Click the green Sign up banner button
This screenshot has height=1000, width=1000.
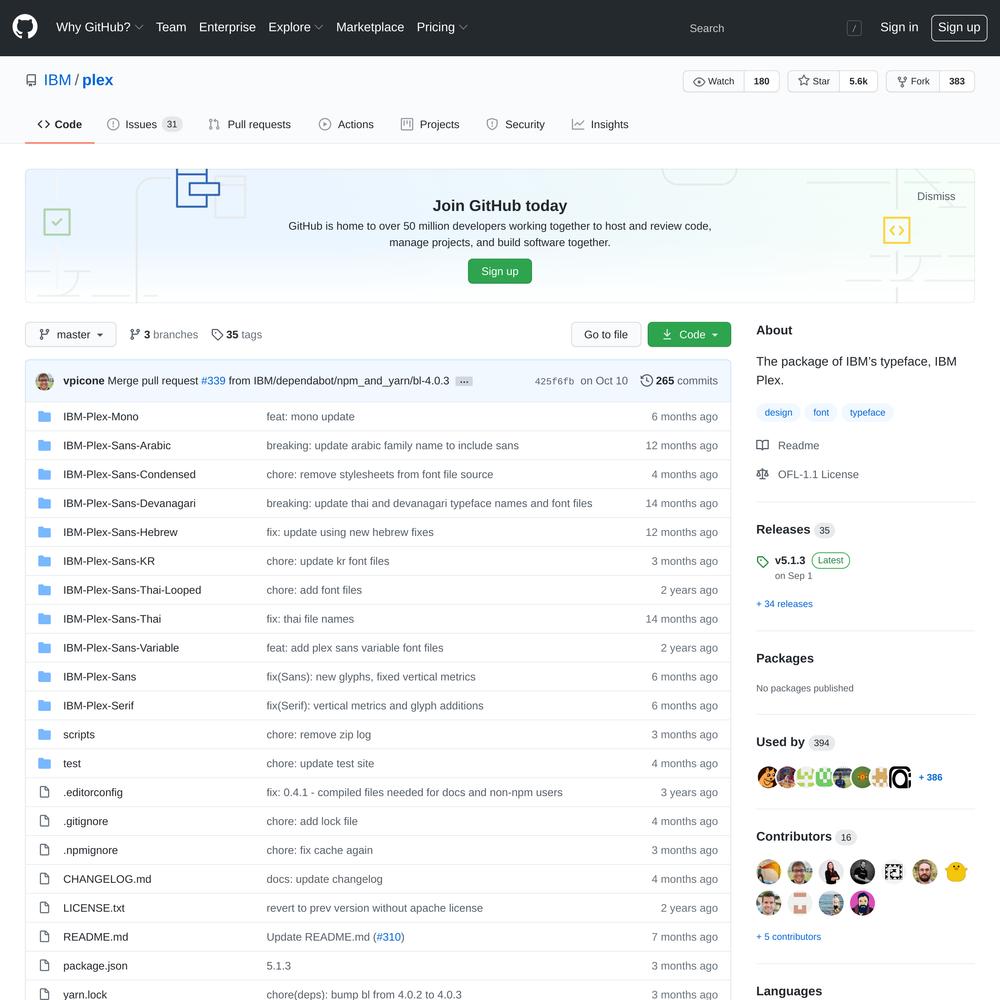click(x=499, y=271)
